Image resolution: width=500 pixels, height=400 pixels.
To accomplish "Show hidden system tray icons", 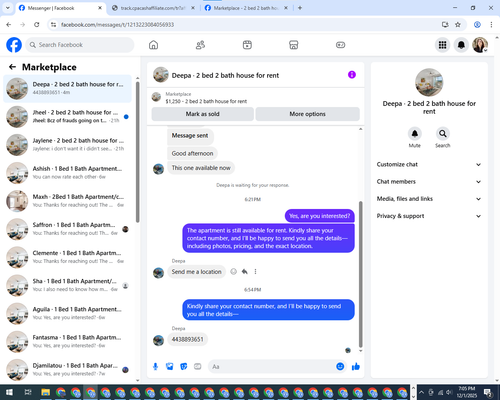I will pyautogui.click(x=421, y=392).
